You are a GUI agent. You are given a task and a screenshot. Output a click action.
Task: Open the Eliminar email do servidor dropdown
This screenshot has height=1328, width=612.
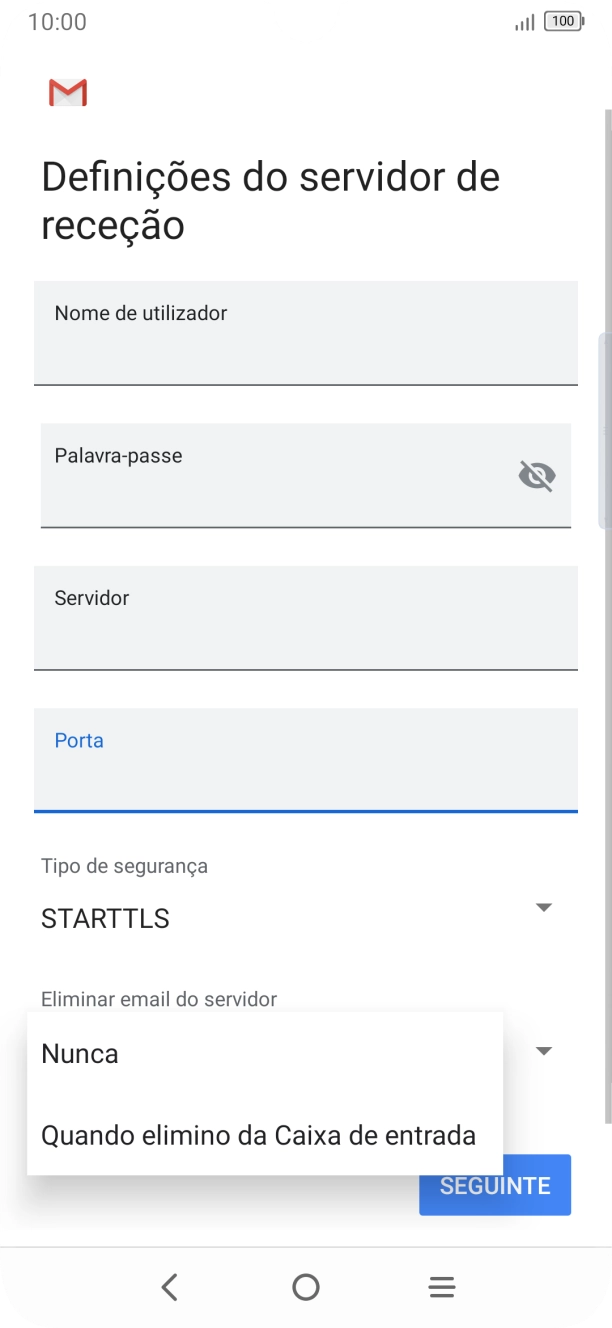[x=542, y=1051]
